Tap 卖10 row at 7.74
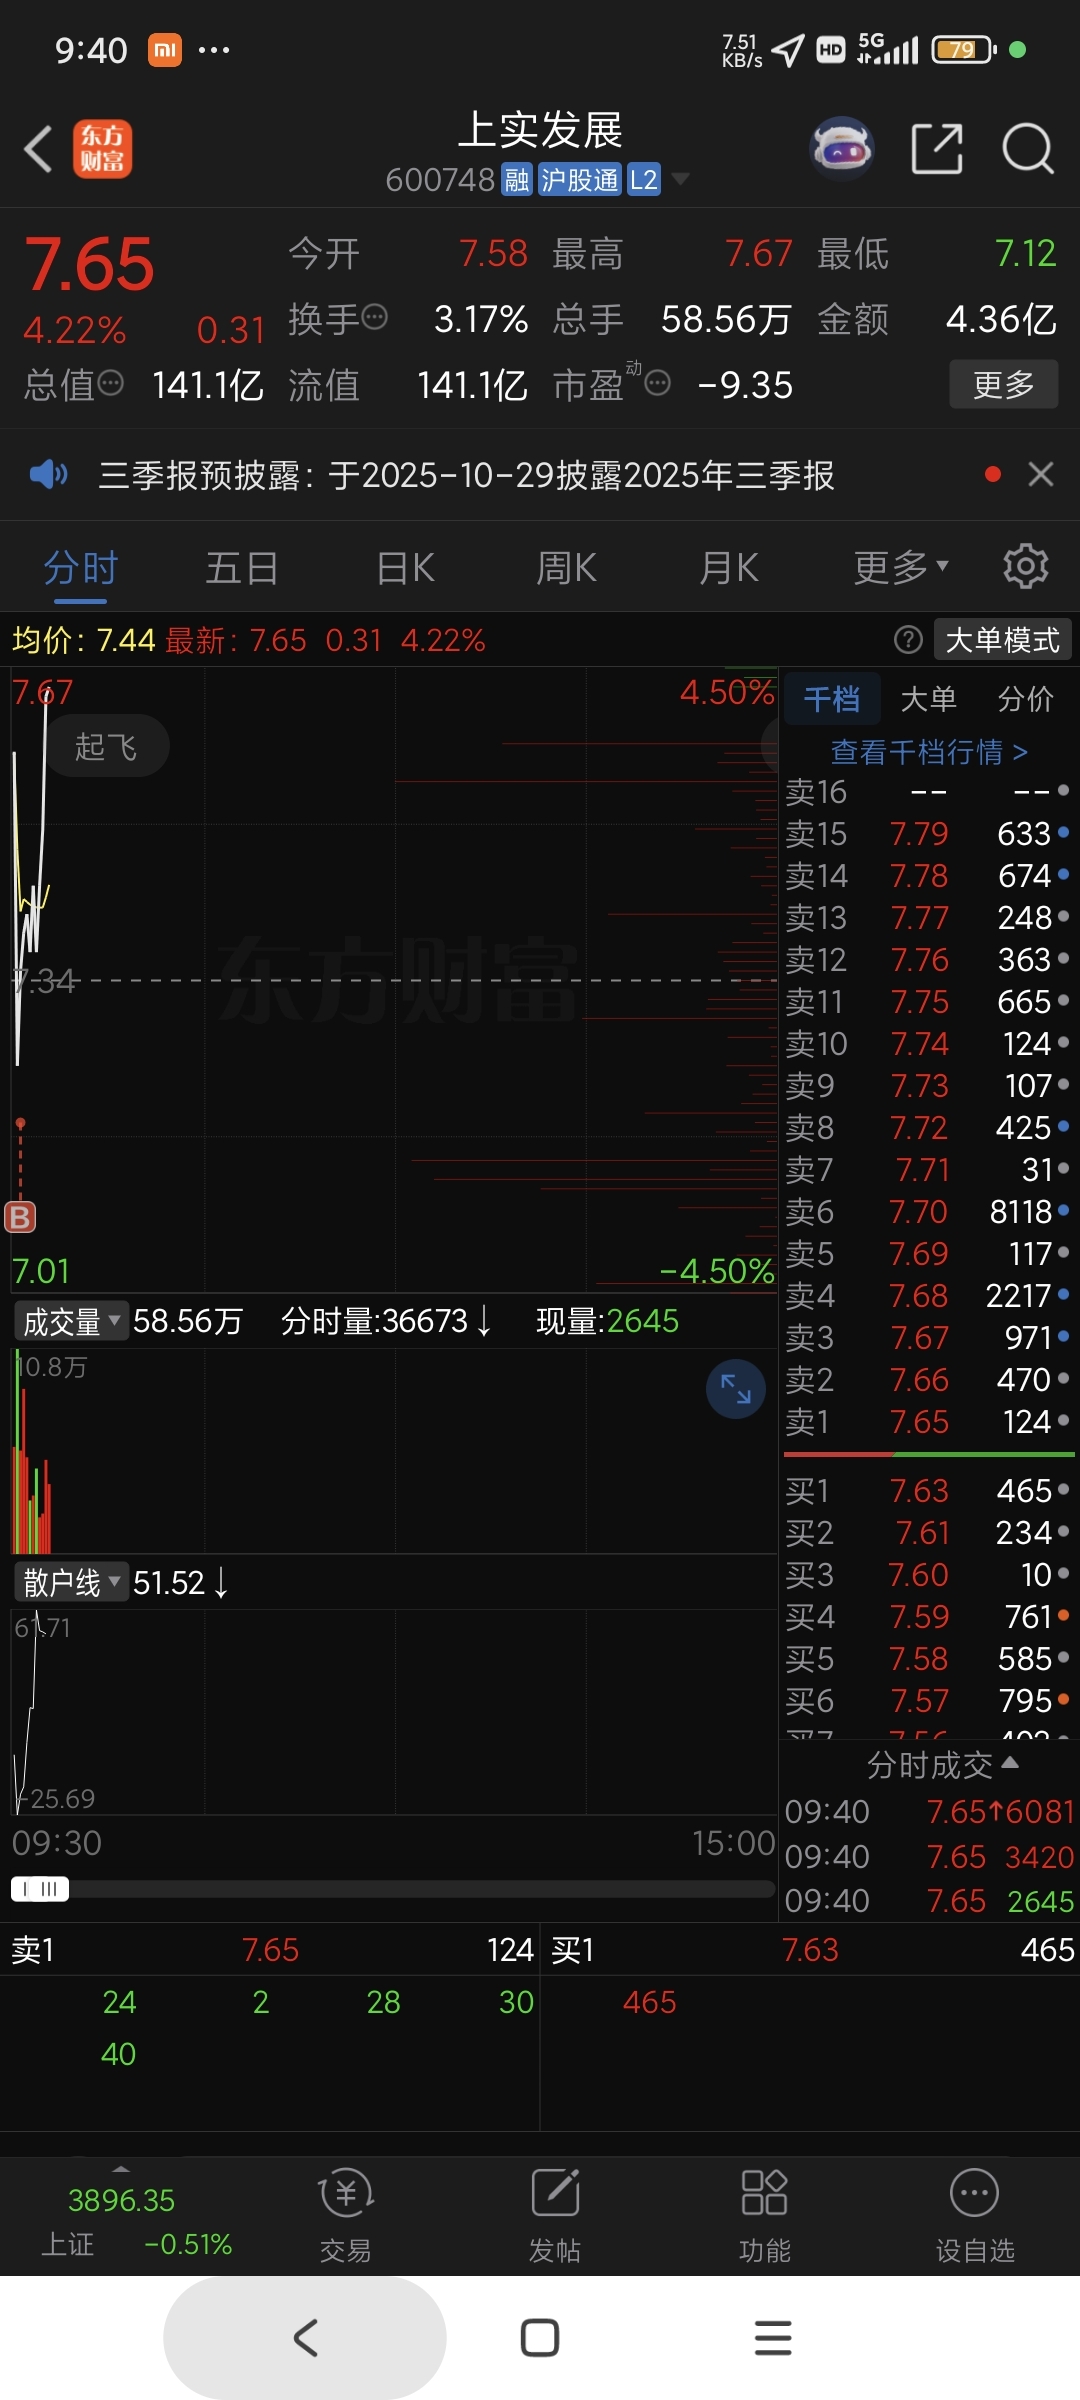This screenshot has width=1080, height=2400. pos(929,1044)
